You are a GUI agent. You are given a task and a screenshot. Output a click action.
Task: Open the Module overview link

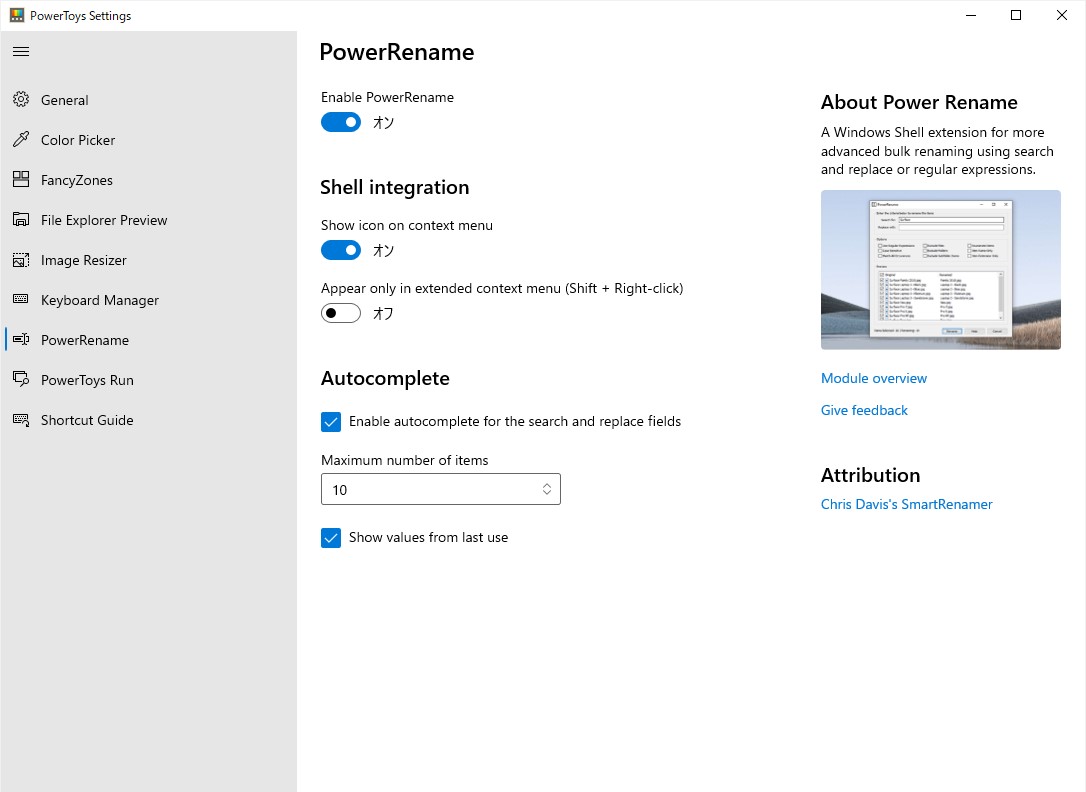pos(873,378)
